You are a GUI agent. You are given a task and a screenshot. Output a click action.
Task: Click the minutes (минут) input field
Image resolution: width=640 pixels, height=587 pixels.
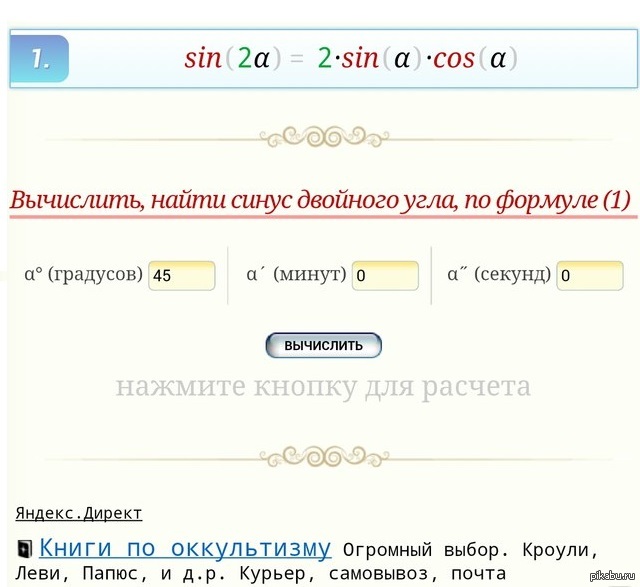(x=385, y=276)
